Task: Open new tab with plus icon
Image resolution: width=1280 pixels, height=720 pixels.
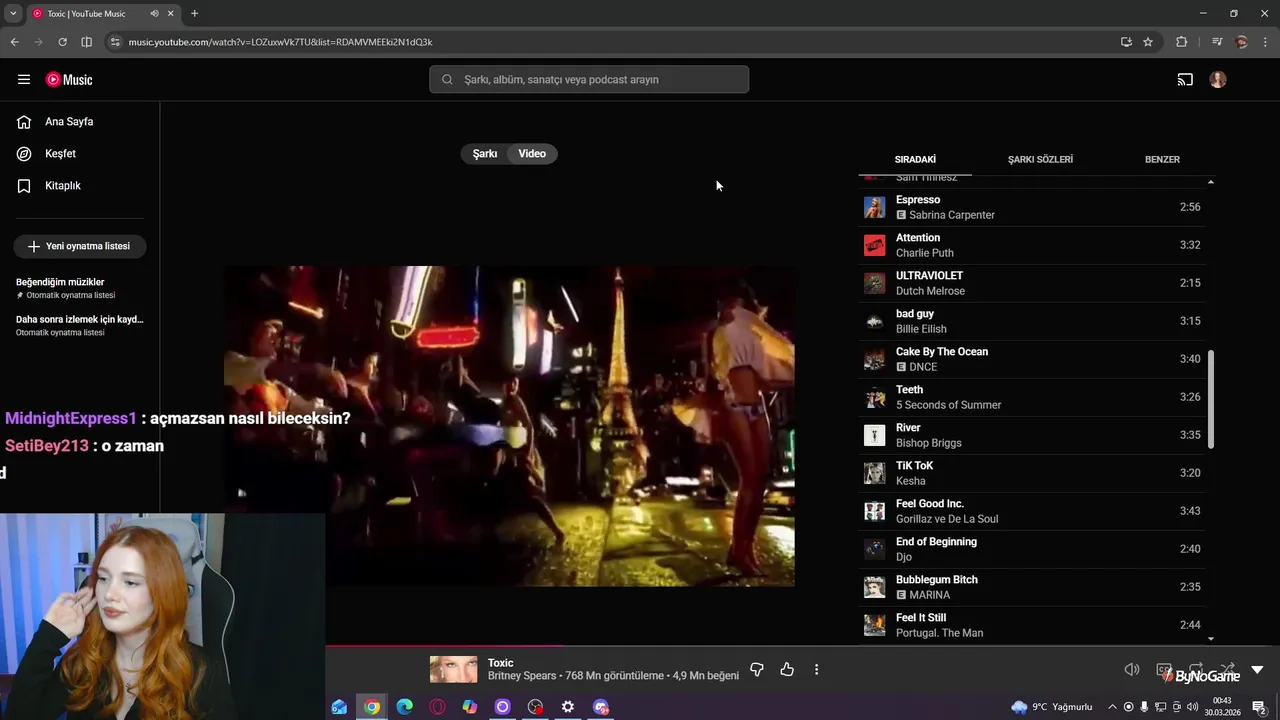Action: pos(194,14)
